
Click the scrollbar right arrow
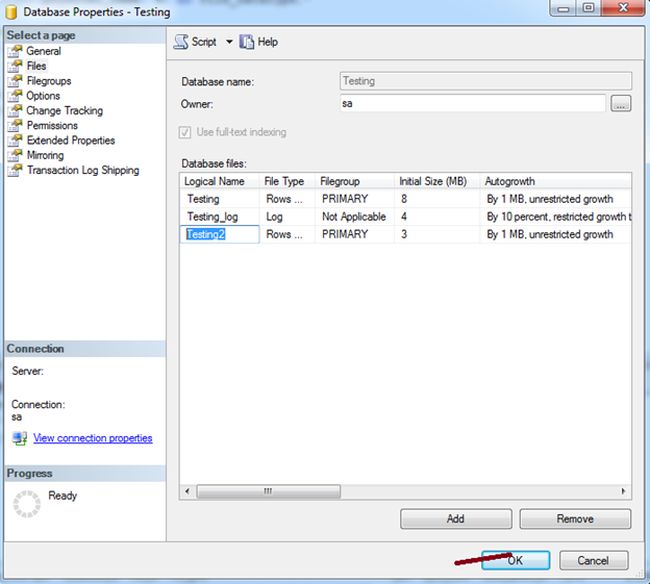click(623, 492)
